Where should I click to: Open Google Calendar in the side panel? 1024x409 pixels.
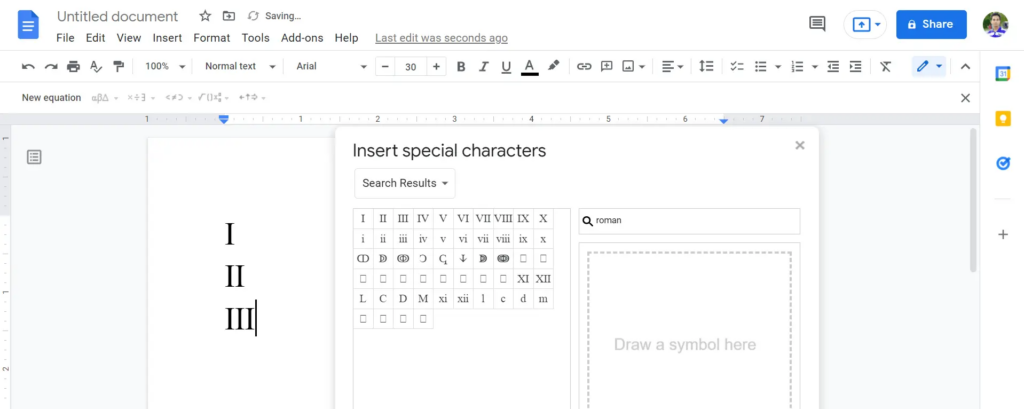(x=1003, y=74)
